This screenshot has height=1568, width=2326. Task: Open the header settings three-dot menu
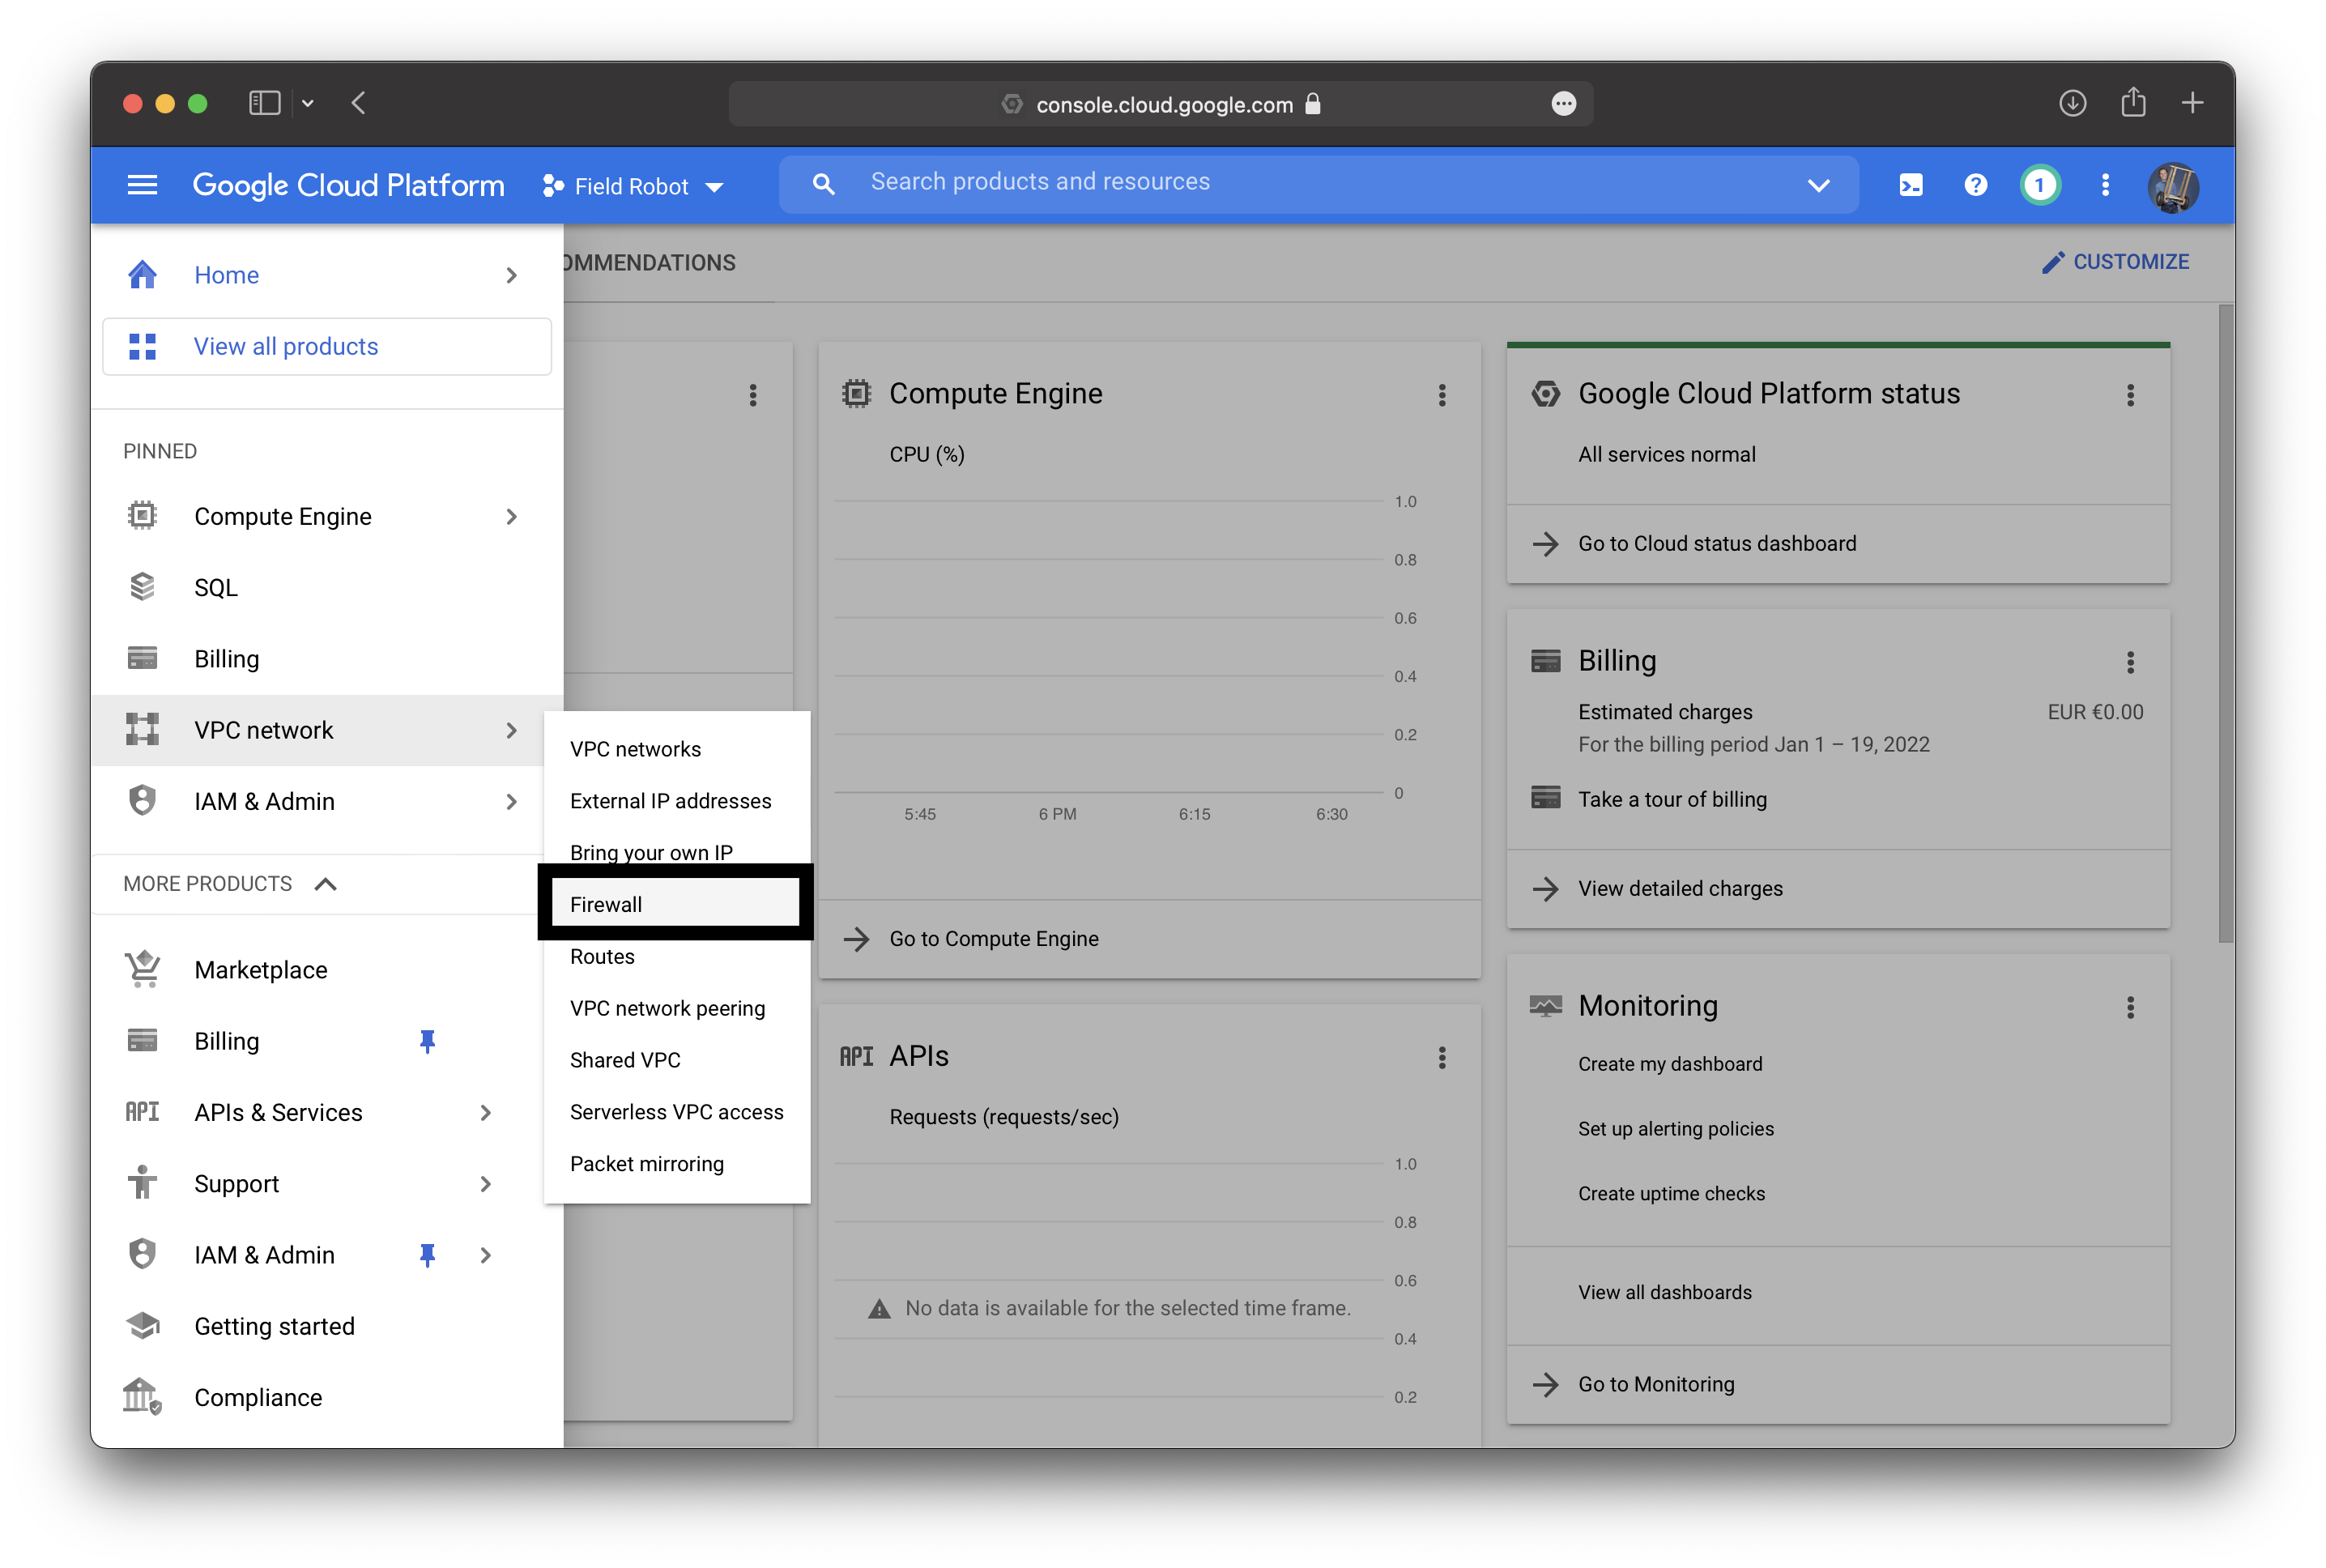(x=2105, y=185)
